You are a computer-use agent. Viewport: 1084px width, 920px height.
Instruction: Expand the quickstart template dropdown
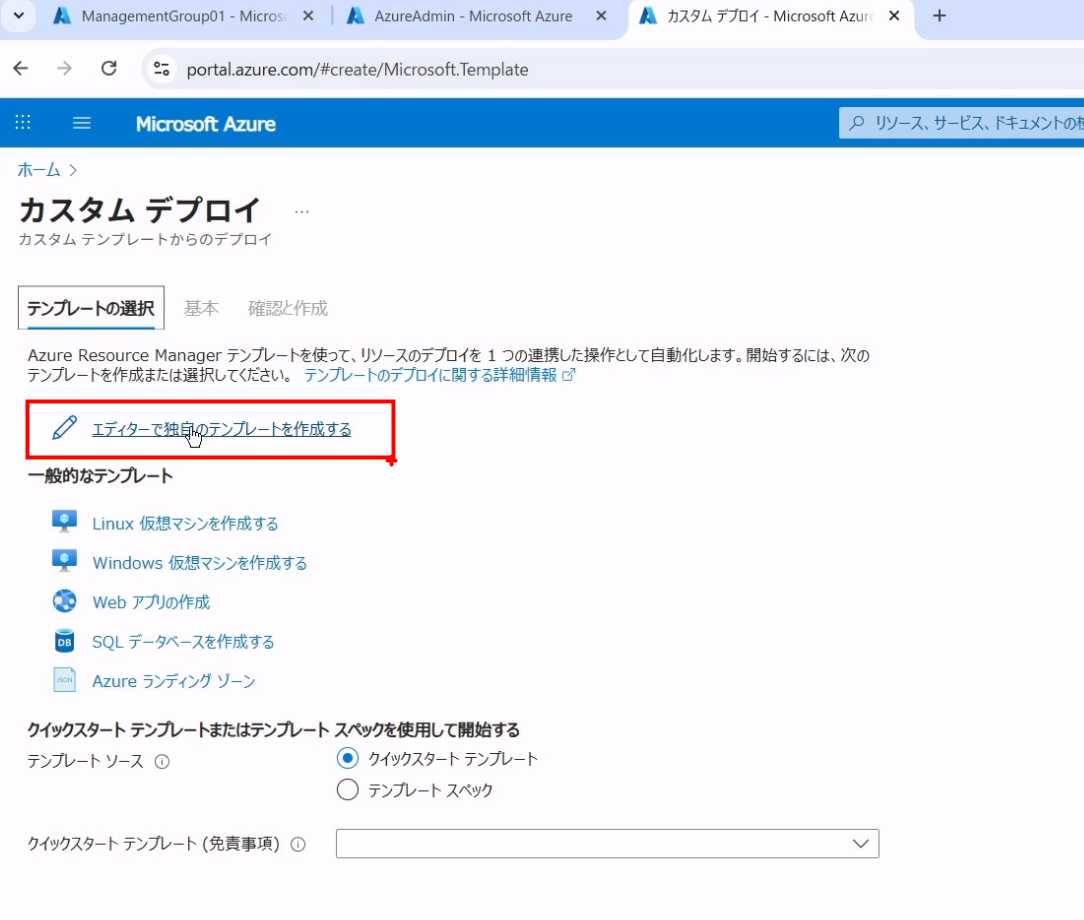pyautogui.click(x=860, y=844)
